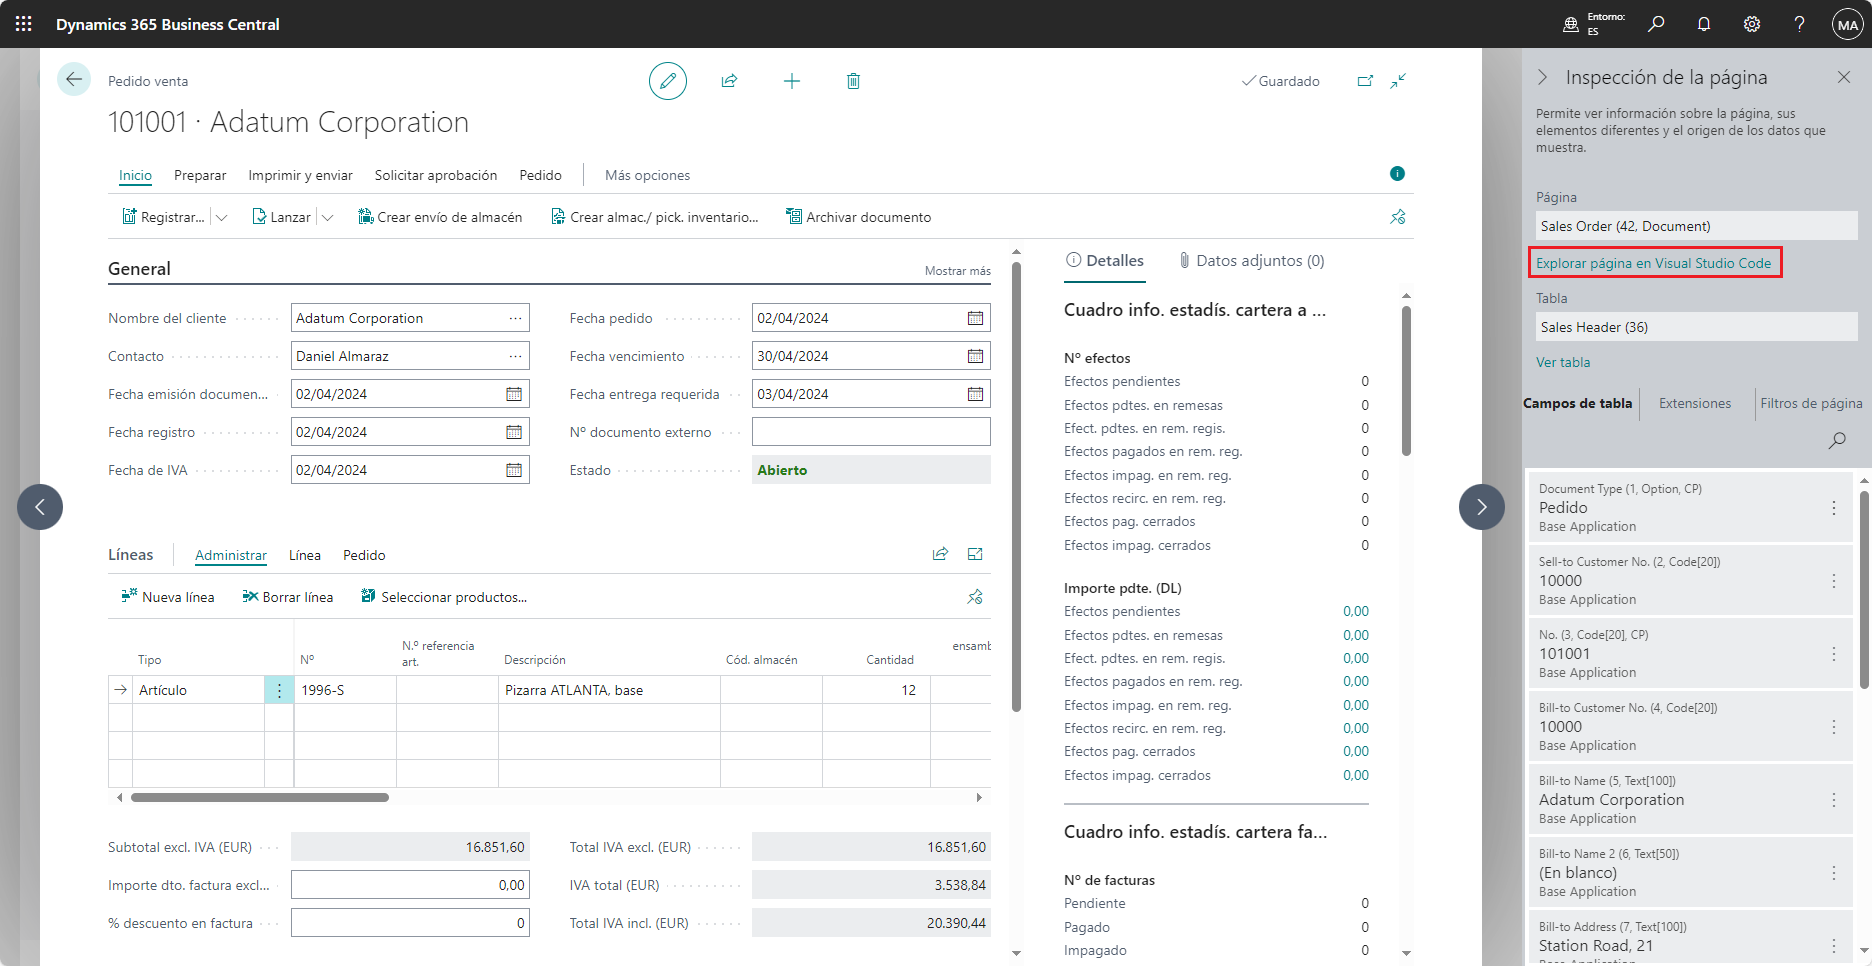
Task: Open the MA user account avatar
Action: 1847,24
